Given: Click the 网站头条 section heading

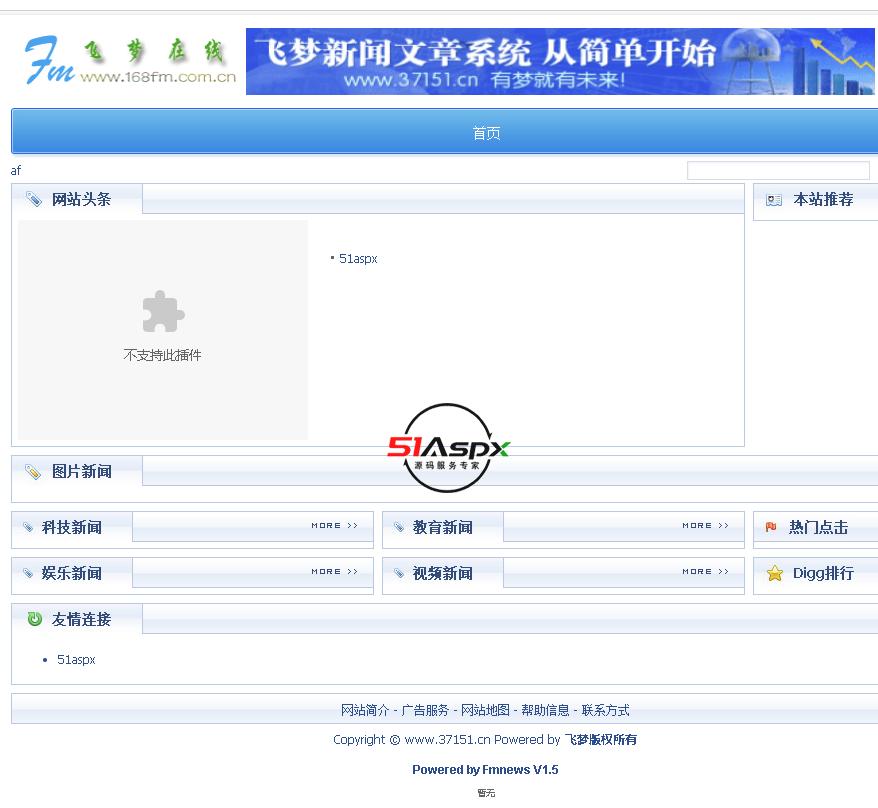Looking at the screenshot, I should [x=81, y=199].
